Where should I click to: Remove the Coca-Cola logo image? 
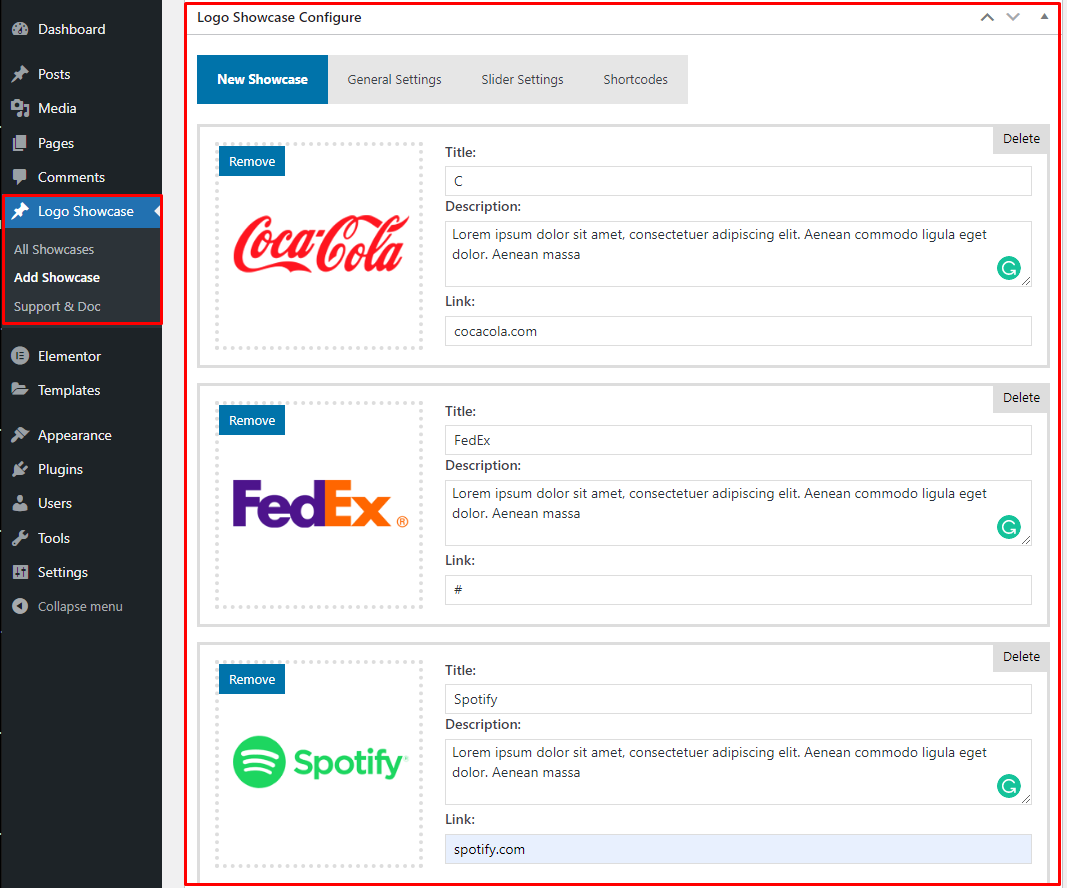[252, 161]
